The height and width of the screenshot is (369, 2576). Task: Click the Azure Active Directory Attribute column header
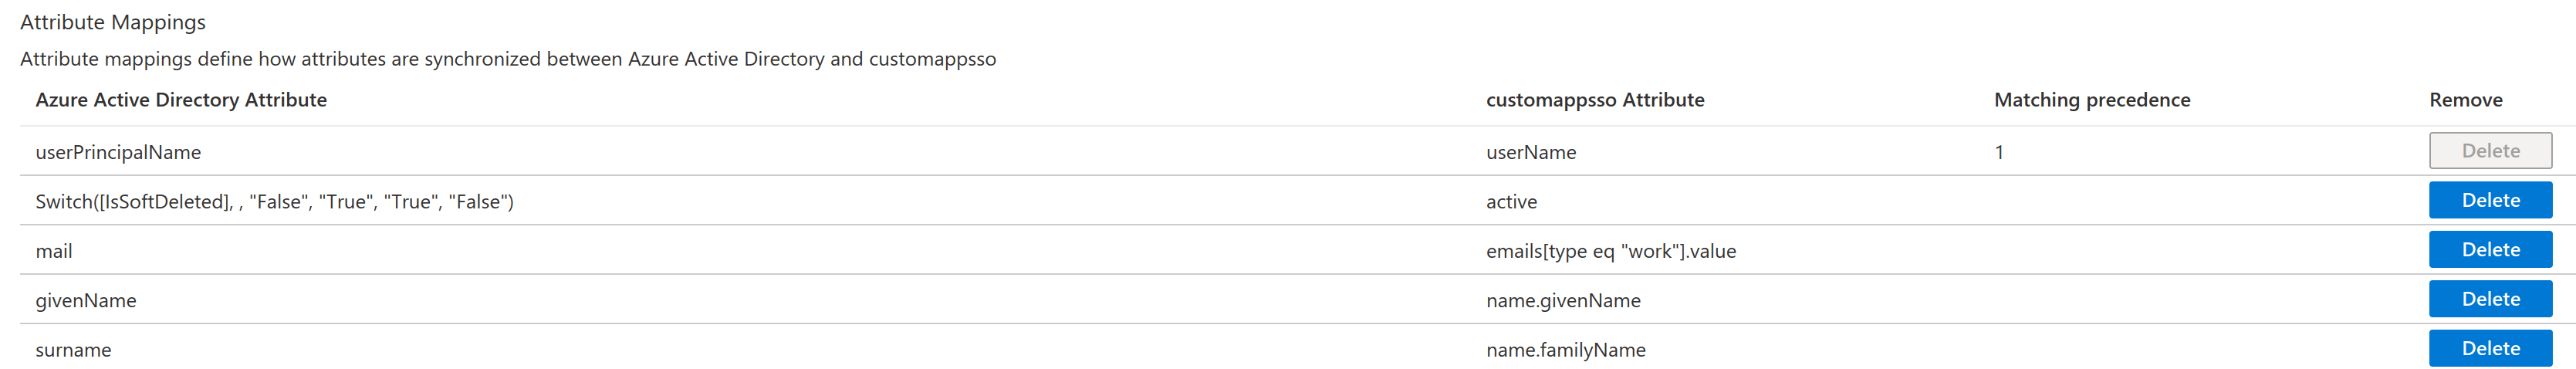[x=181, y=100]
